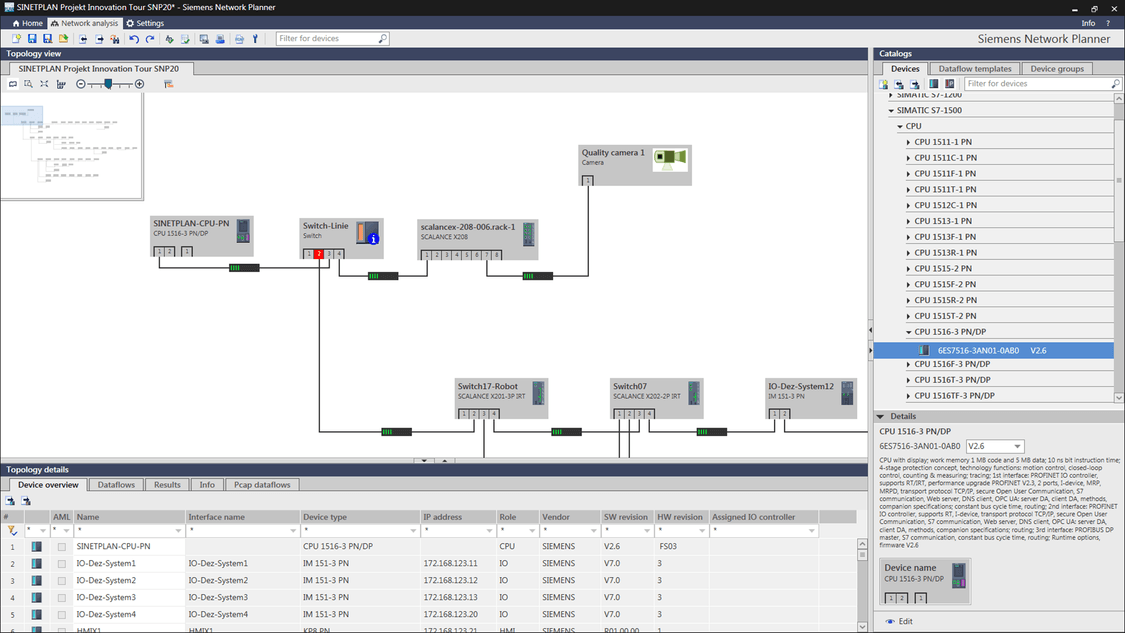Click the report with green checkmark icon
The image size is (1125, 633).
(185, 39)
